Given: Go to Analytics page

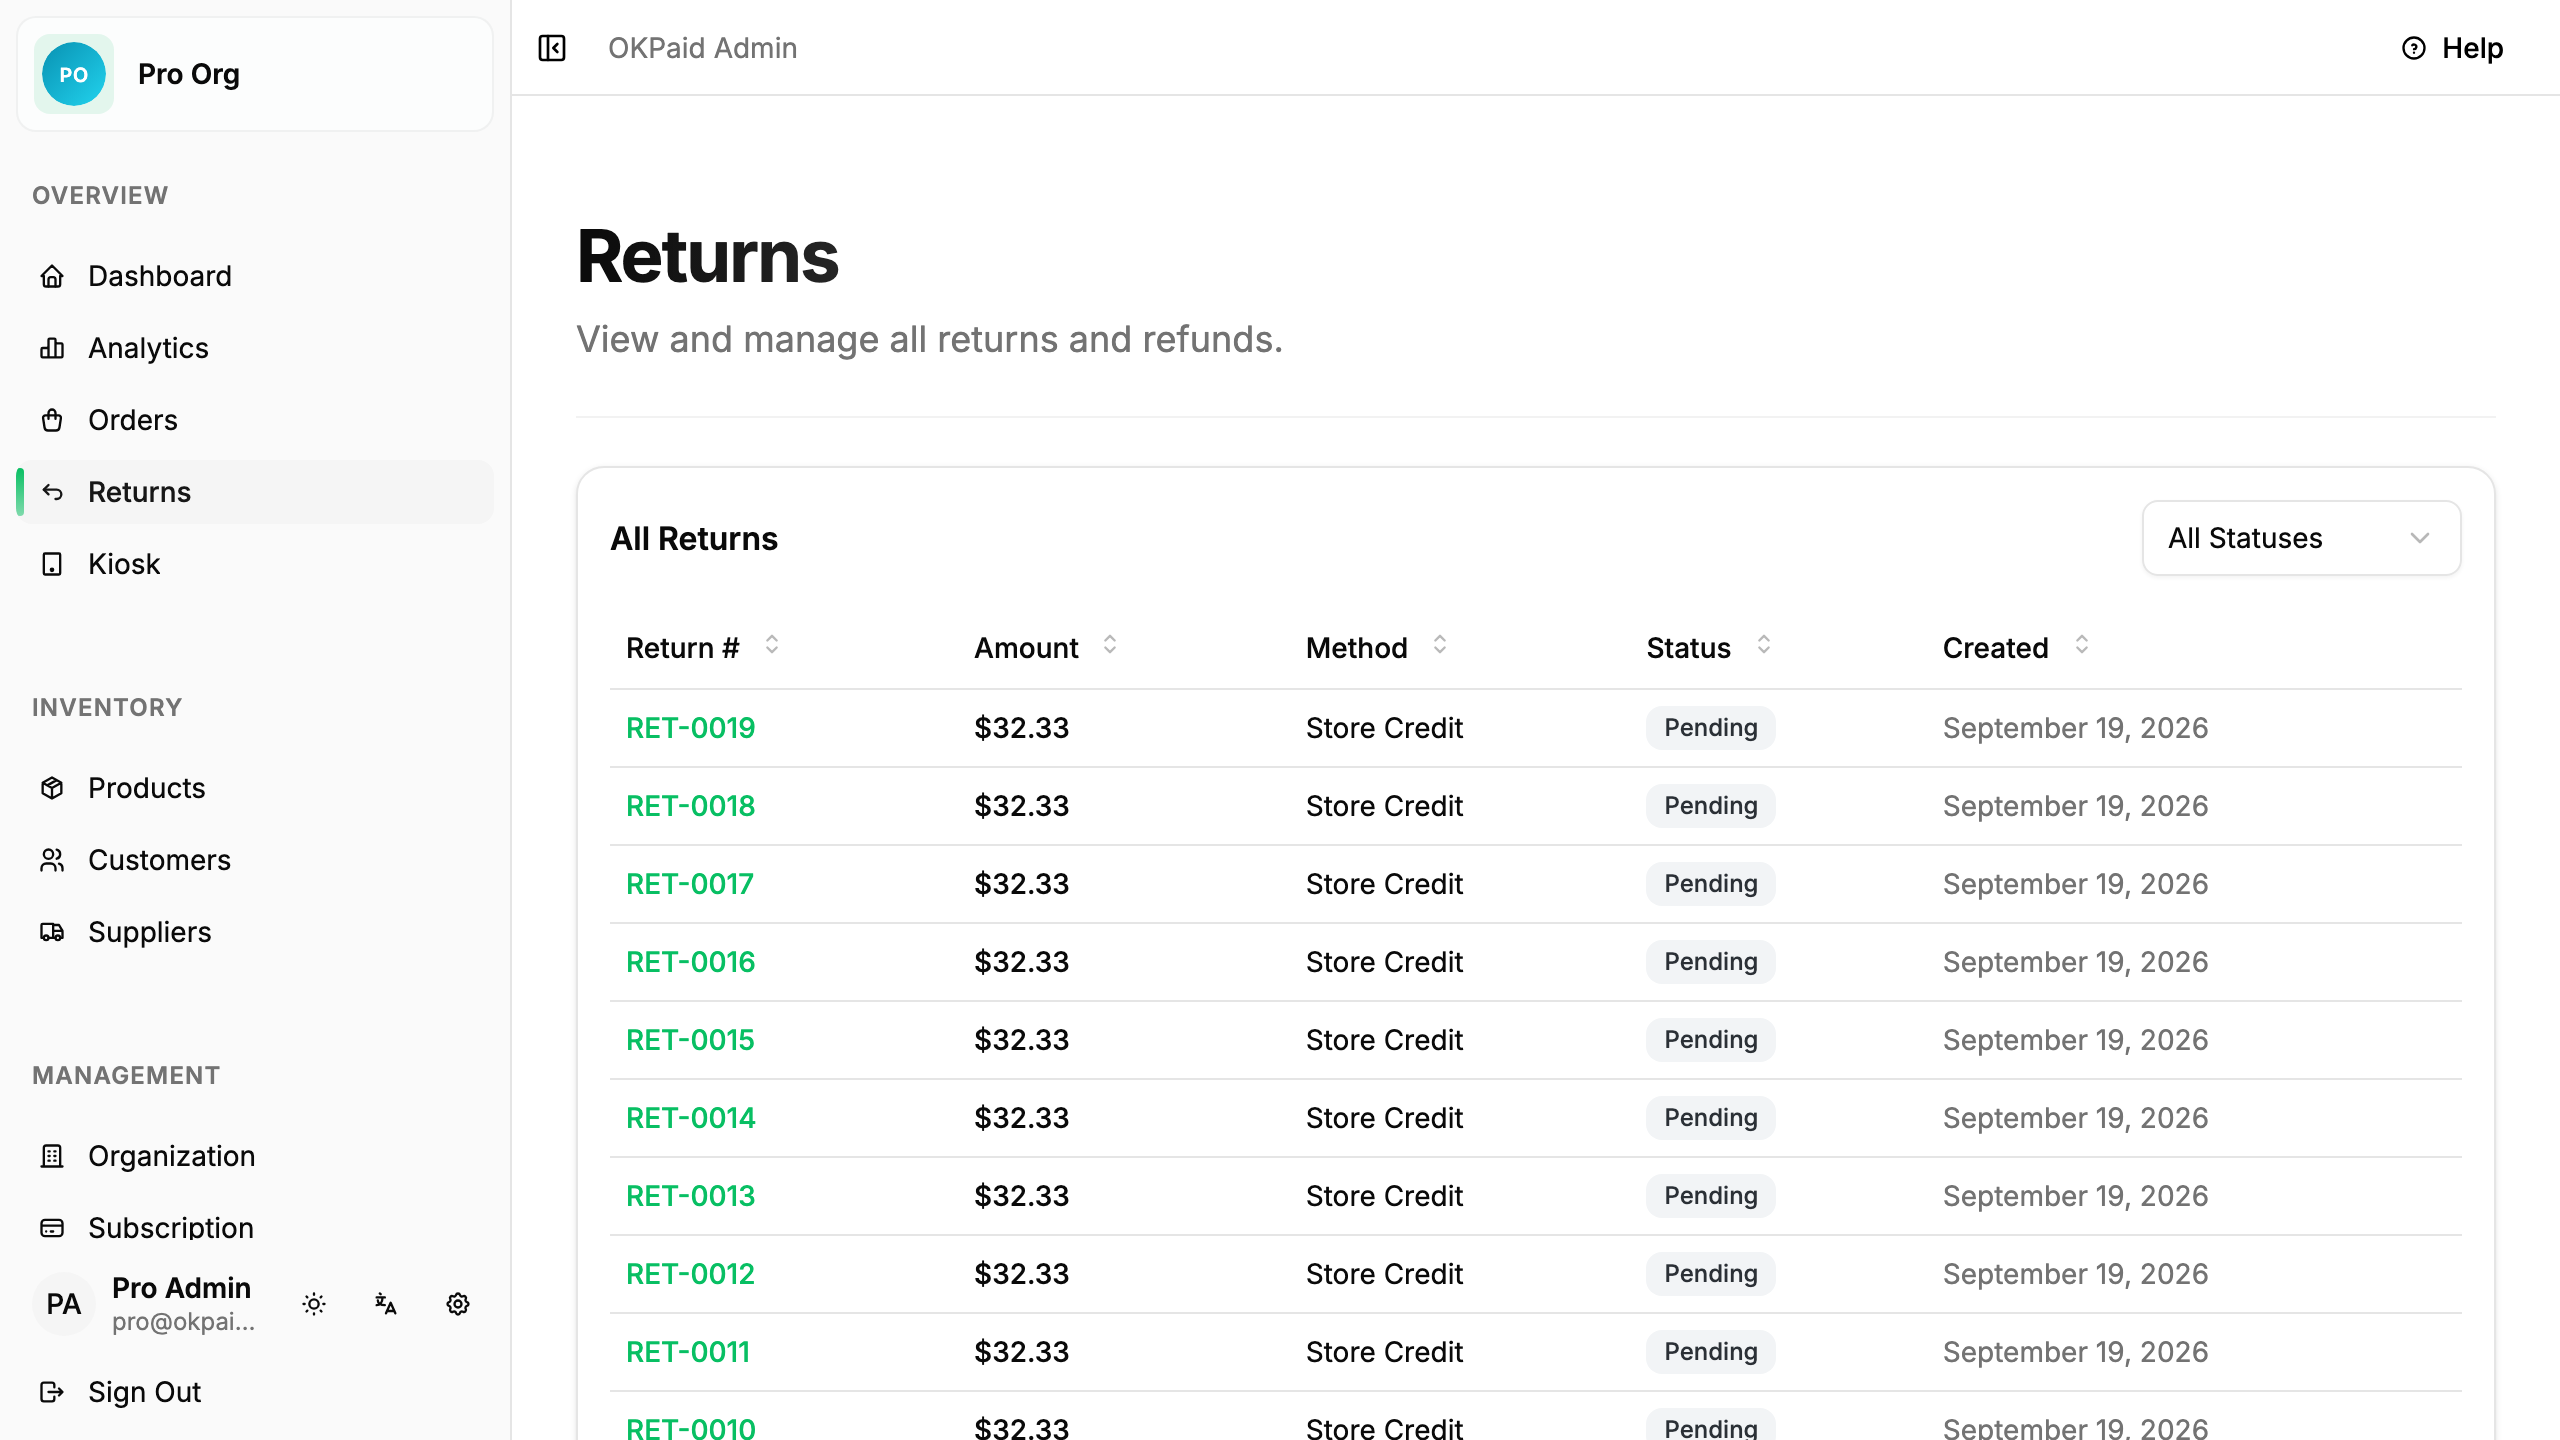Looking at the screenshot, I should tap(255, 348).
